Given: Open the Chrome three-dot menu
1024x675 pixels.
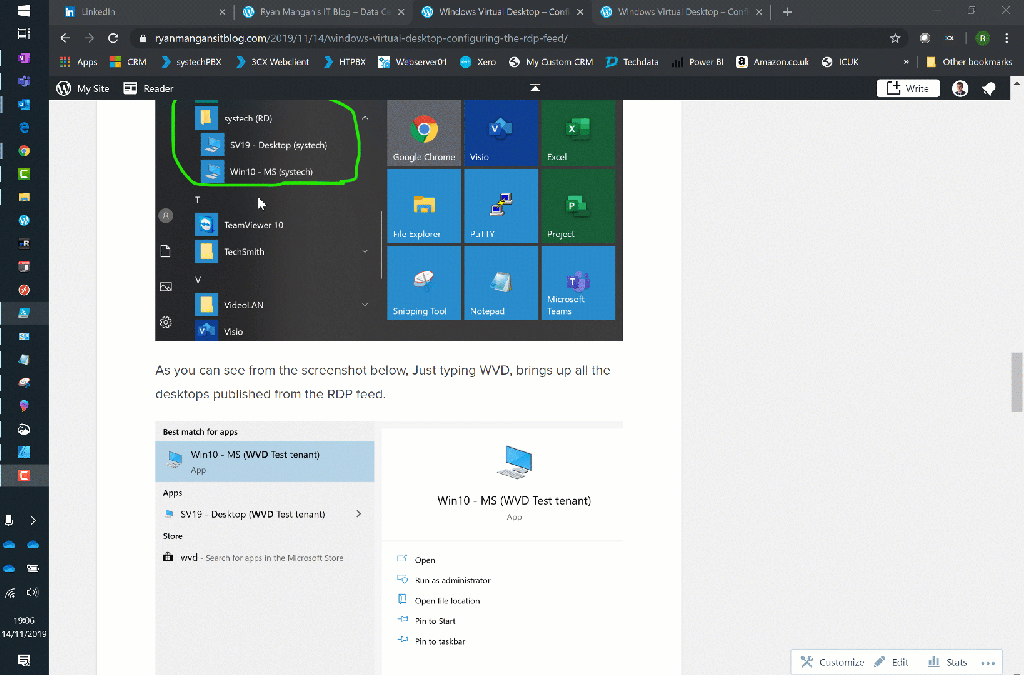Looking at the screenshot, I should (x=1006, y=38).
